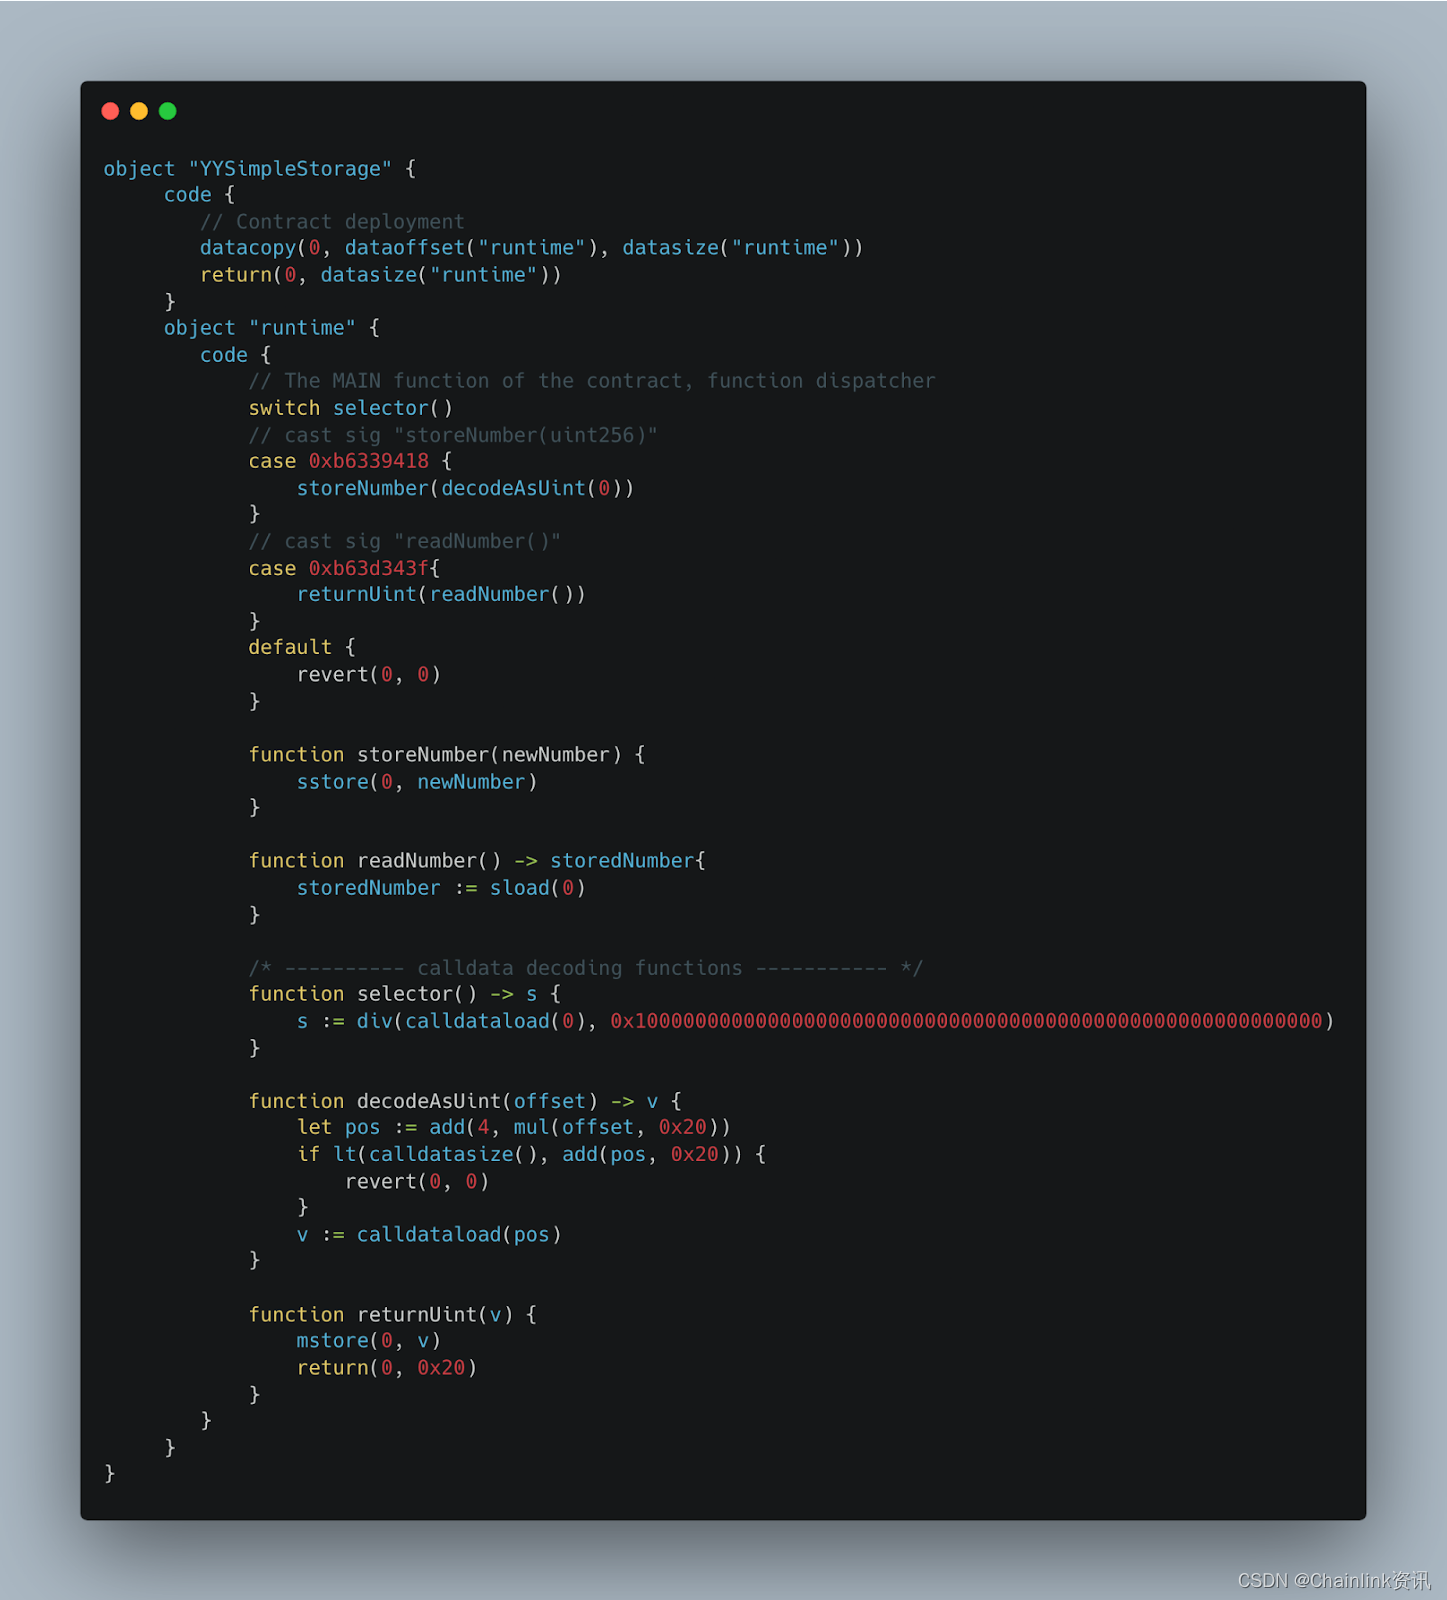This screenshot has height=1600, width=1447.
Task: Click the calldata decoding functions comment
Action: tap(586, 968)
